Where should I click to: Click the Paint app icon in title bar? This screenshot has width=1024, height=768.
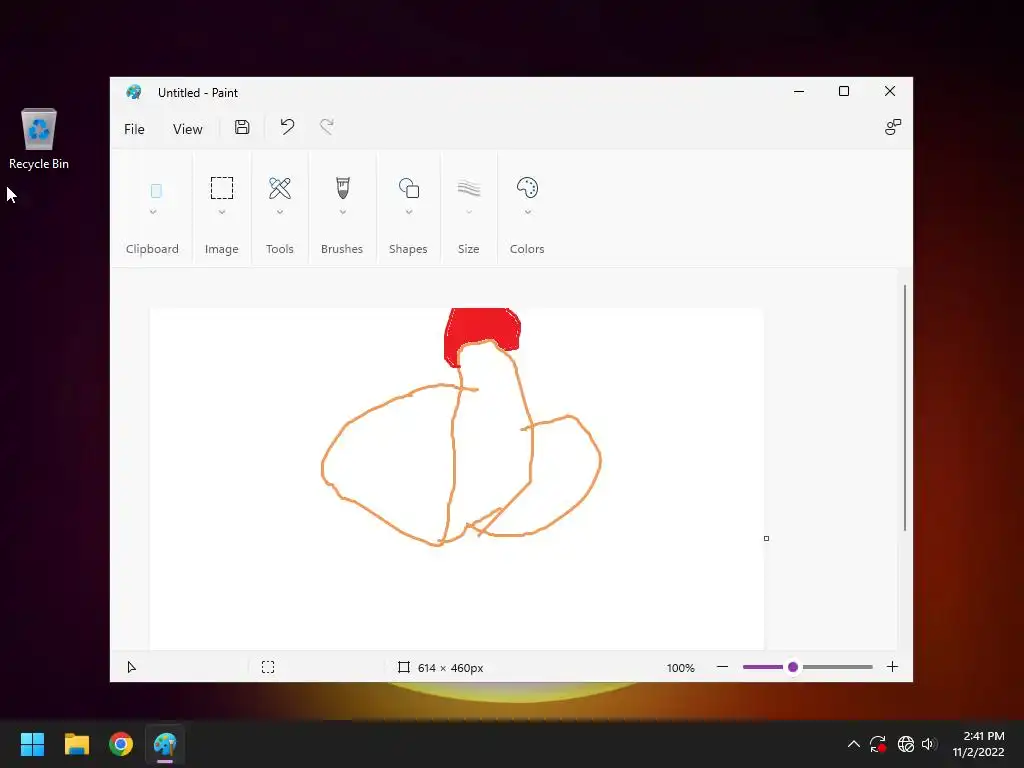tap(134, 92)
